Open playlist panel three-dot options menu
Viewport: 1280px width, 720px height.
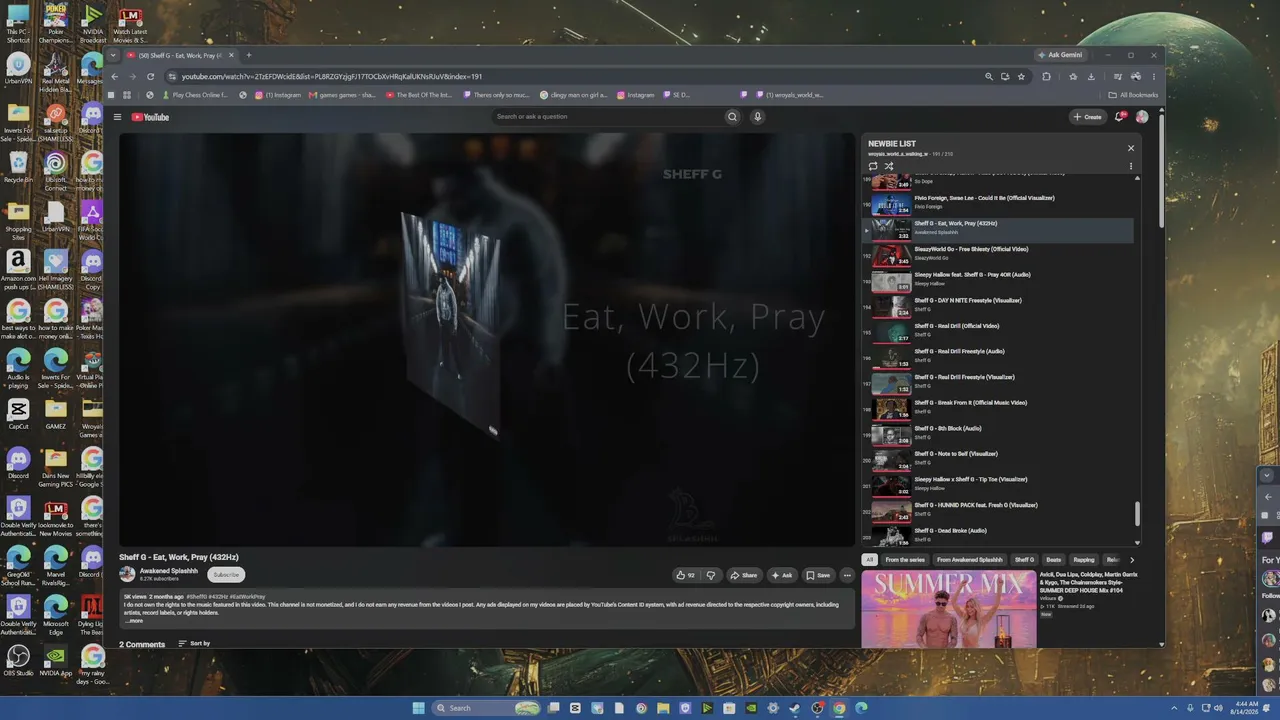tap(1131, 166)
